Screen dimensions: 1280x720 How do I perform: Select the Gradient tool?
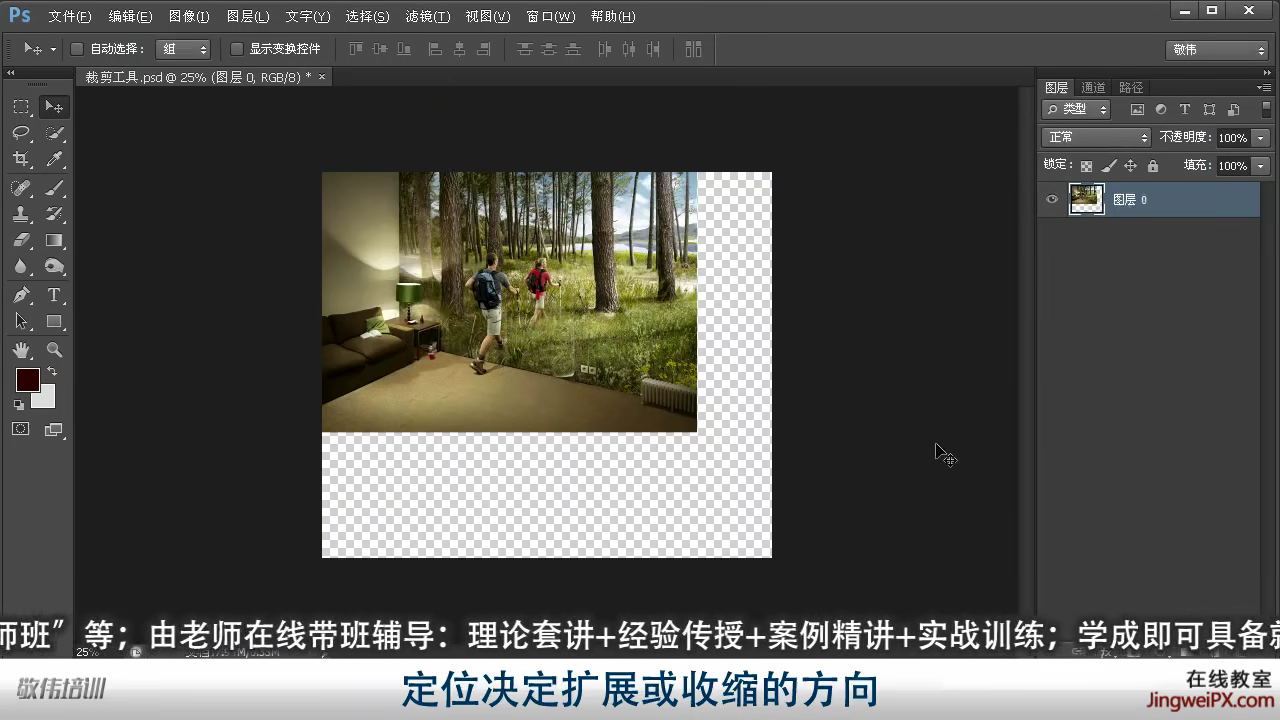pos(54,240)
